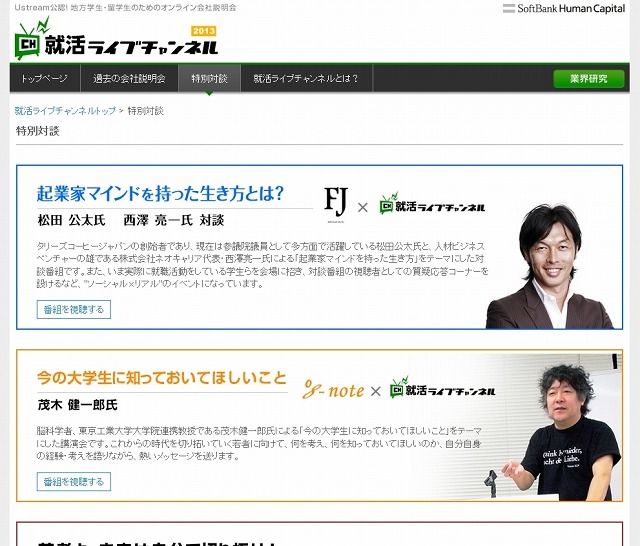Open the トップページ menu item
Image resolution: width=640 pixels, height=546 pixels.
44,78
